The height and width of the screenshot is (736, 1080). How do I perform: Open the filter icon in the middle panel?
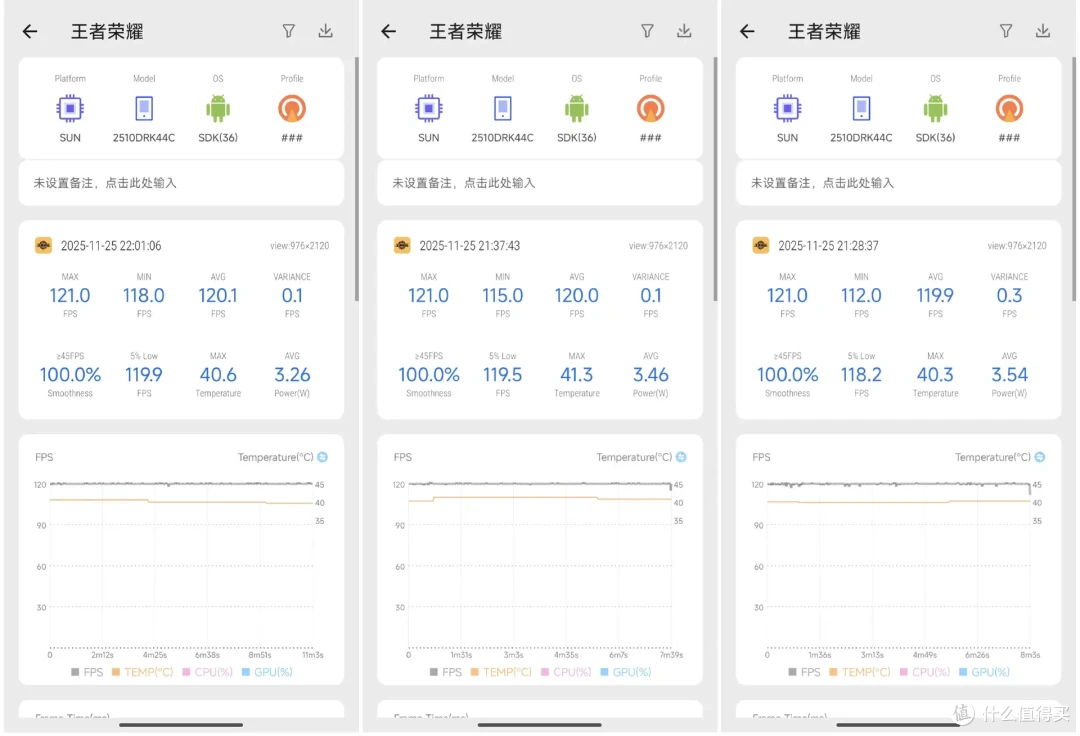[x=647, y=31]
